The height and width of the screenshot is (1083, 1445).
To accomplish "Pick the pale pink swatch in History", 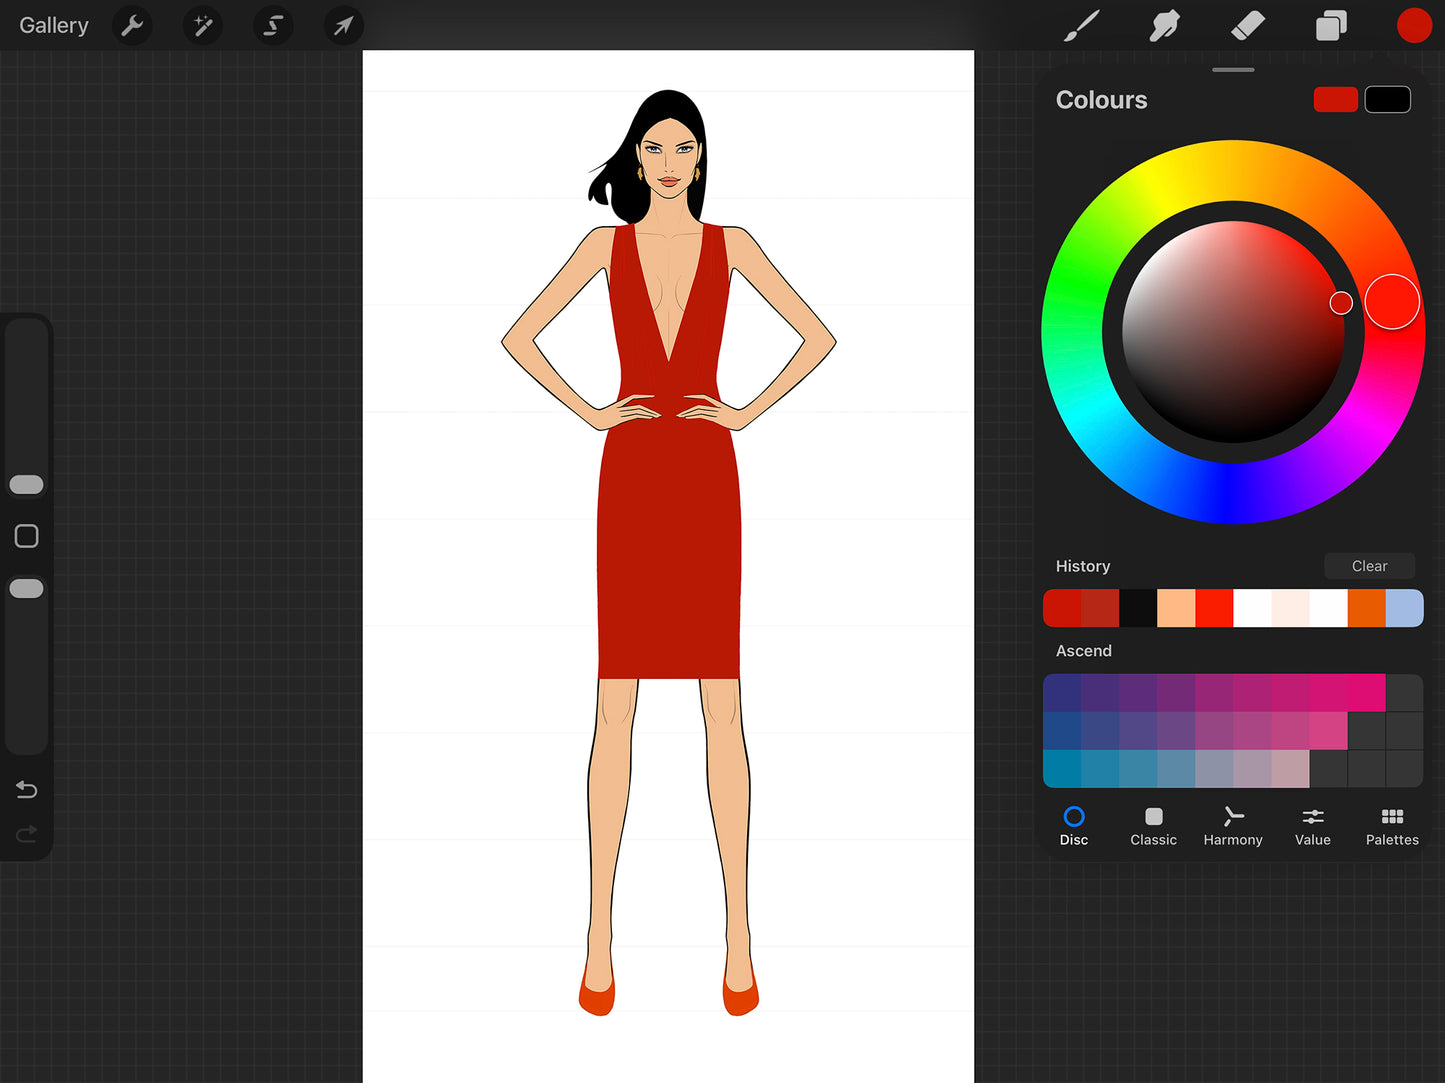I will 1290,608.
